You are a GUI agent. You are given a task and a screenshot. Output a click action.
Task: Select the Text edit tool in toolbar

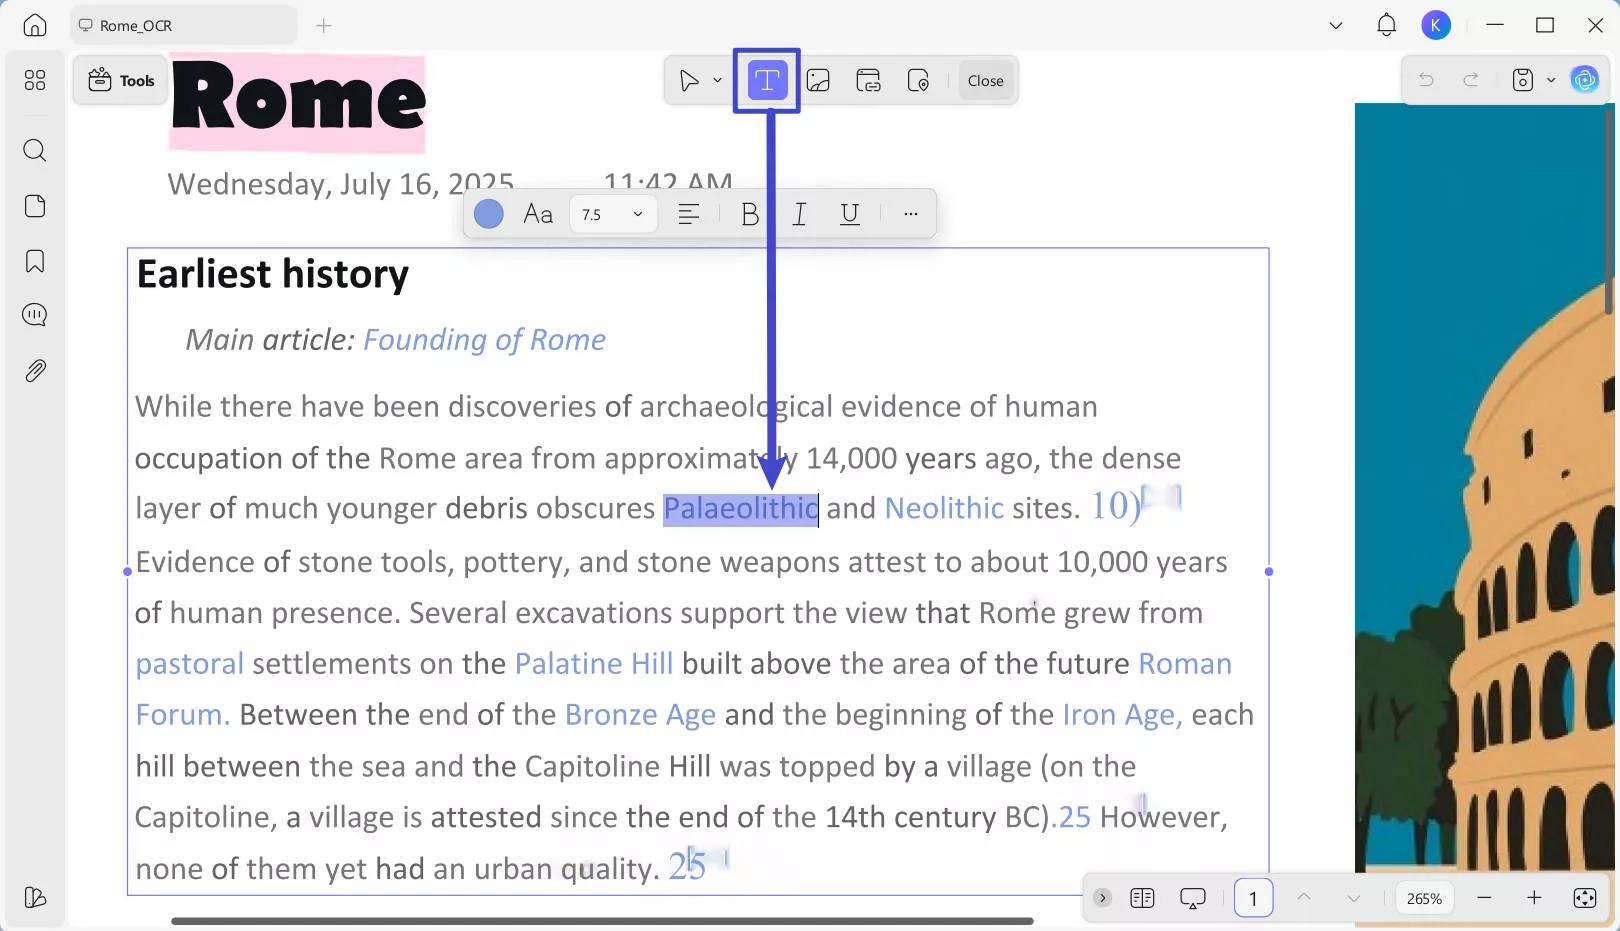(x=766, y=81)
